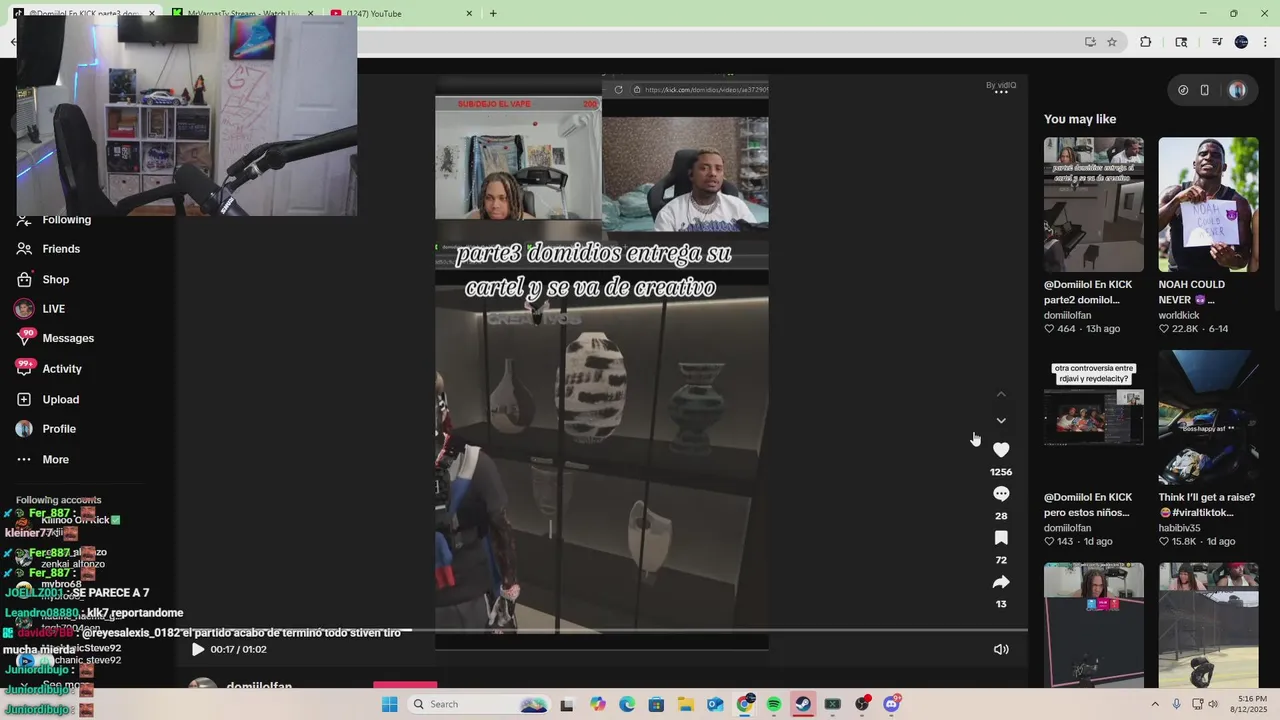Open Chrome three-dot menu
1280x720 pixels.
click(x=1266, y=42)
